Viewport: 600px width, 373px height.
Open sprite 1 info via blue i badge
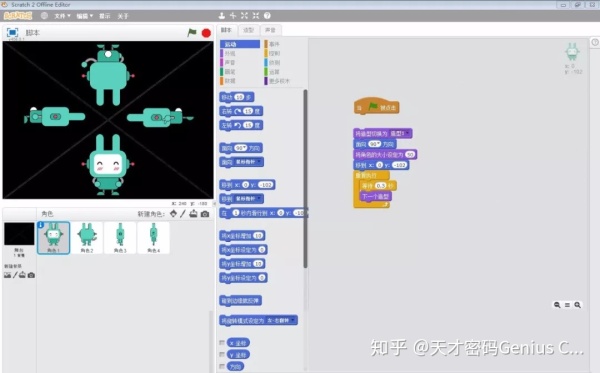point(41,225)
